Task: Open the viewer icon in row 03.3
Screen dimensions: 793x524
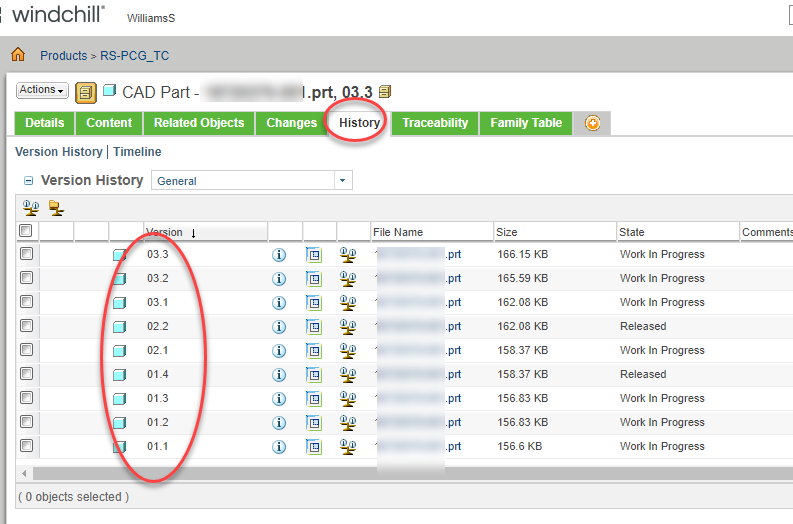Action: pyautogui.click(x=314, y=255)
